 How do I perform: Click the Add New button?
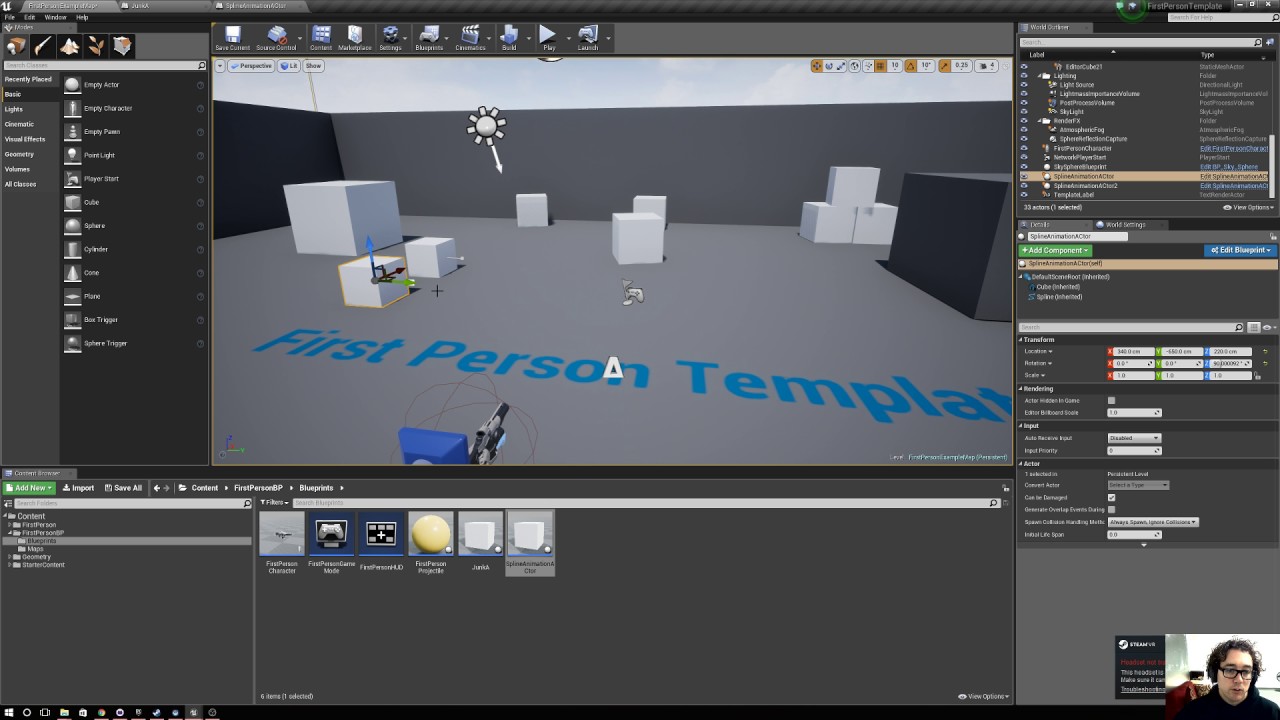[x=29, y=488]
